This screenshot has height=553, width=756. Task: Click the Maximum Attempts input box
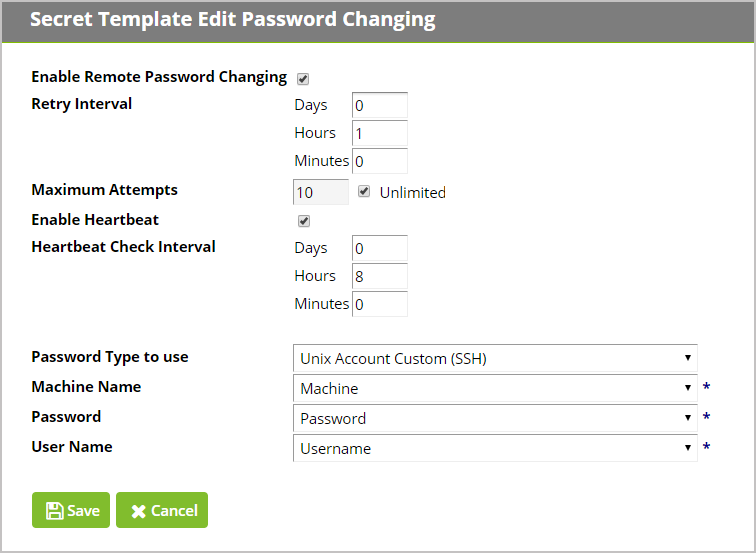click(x=321, y=192)
